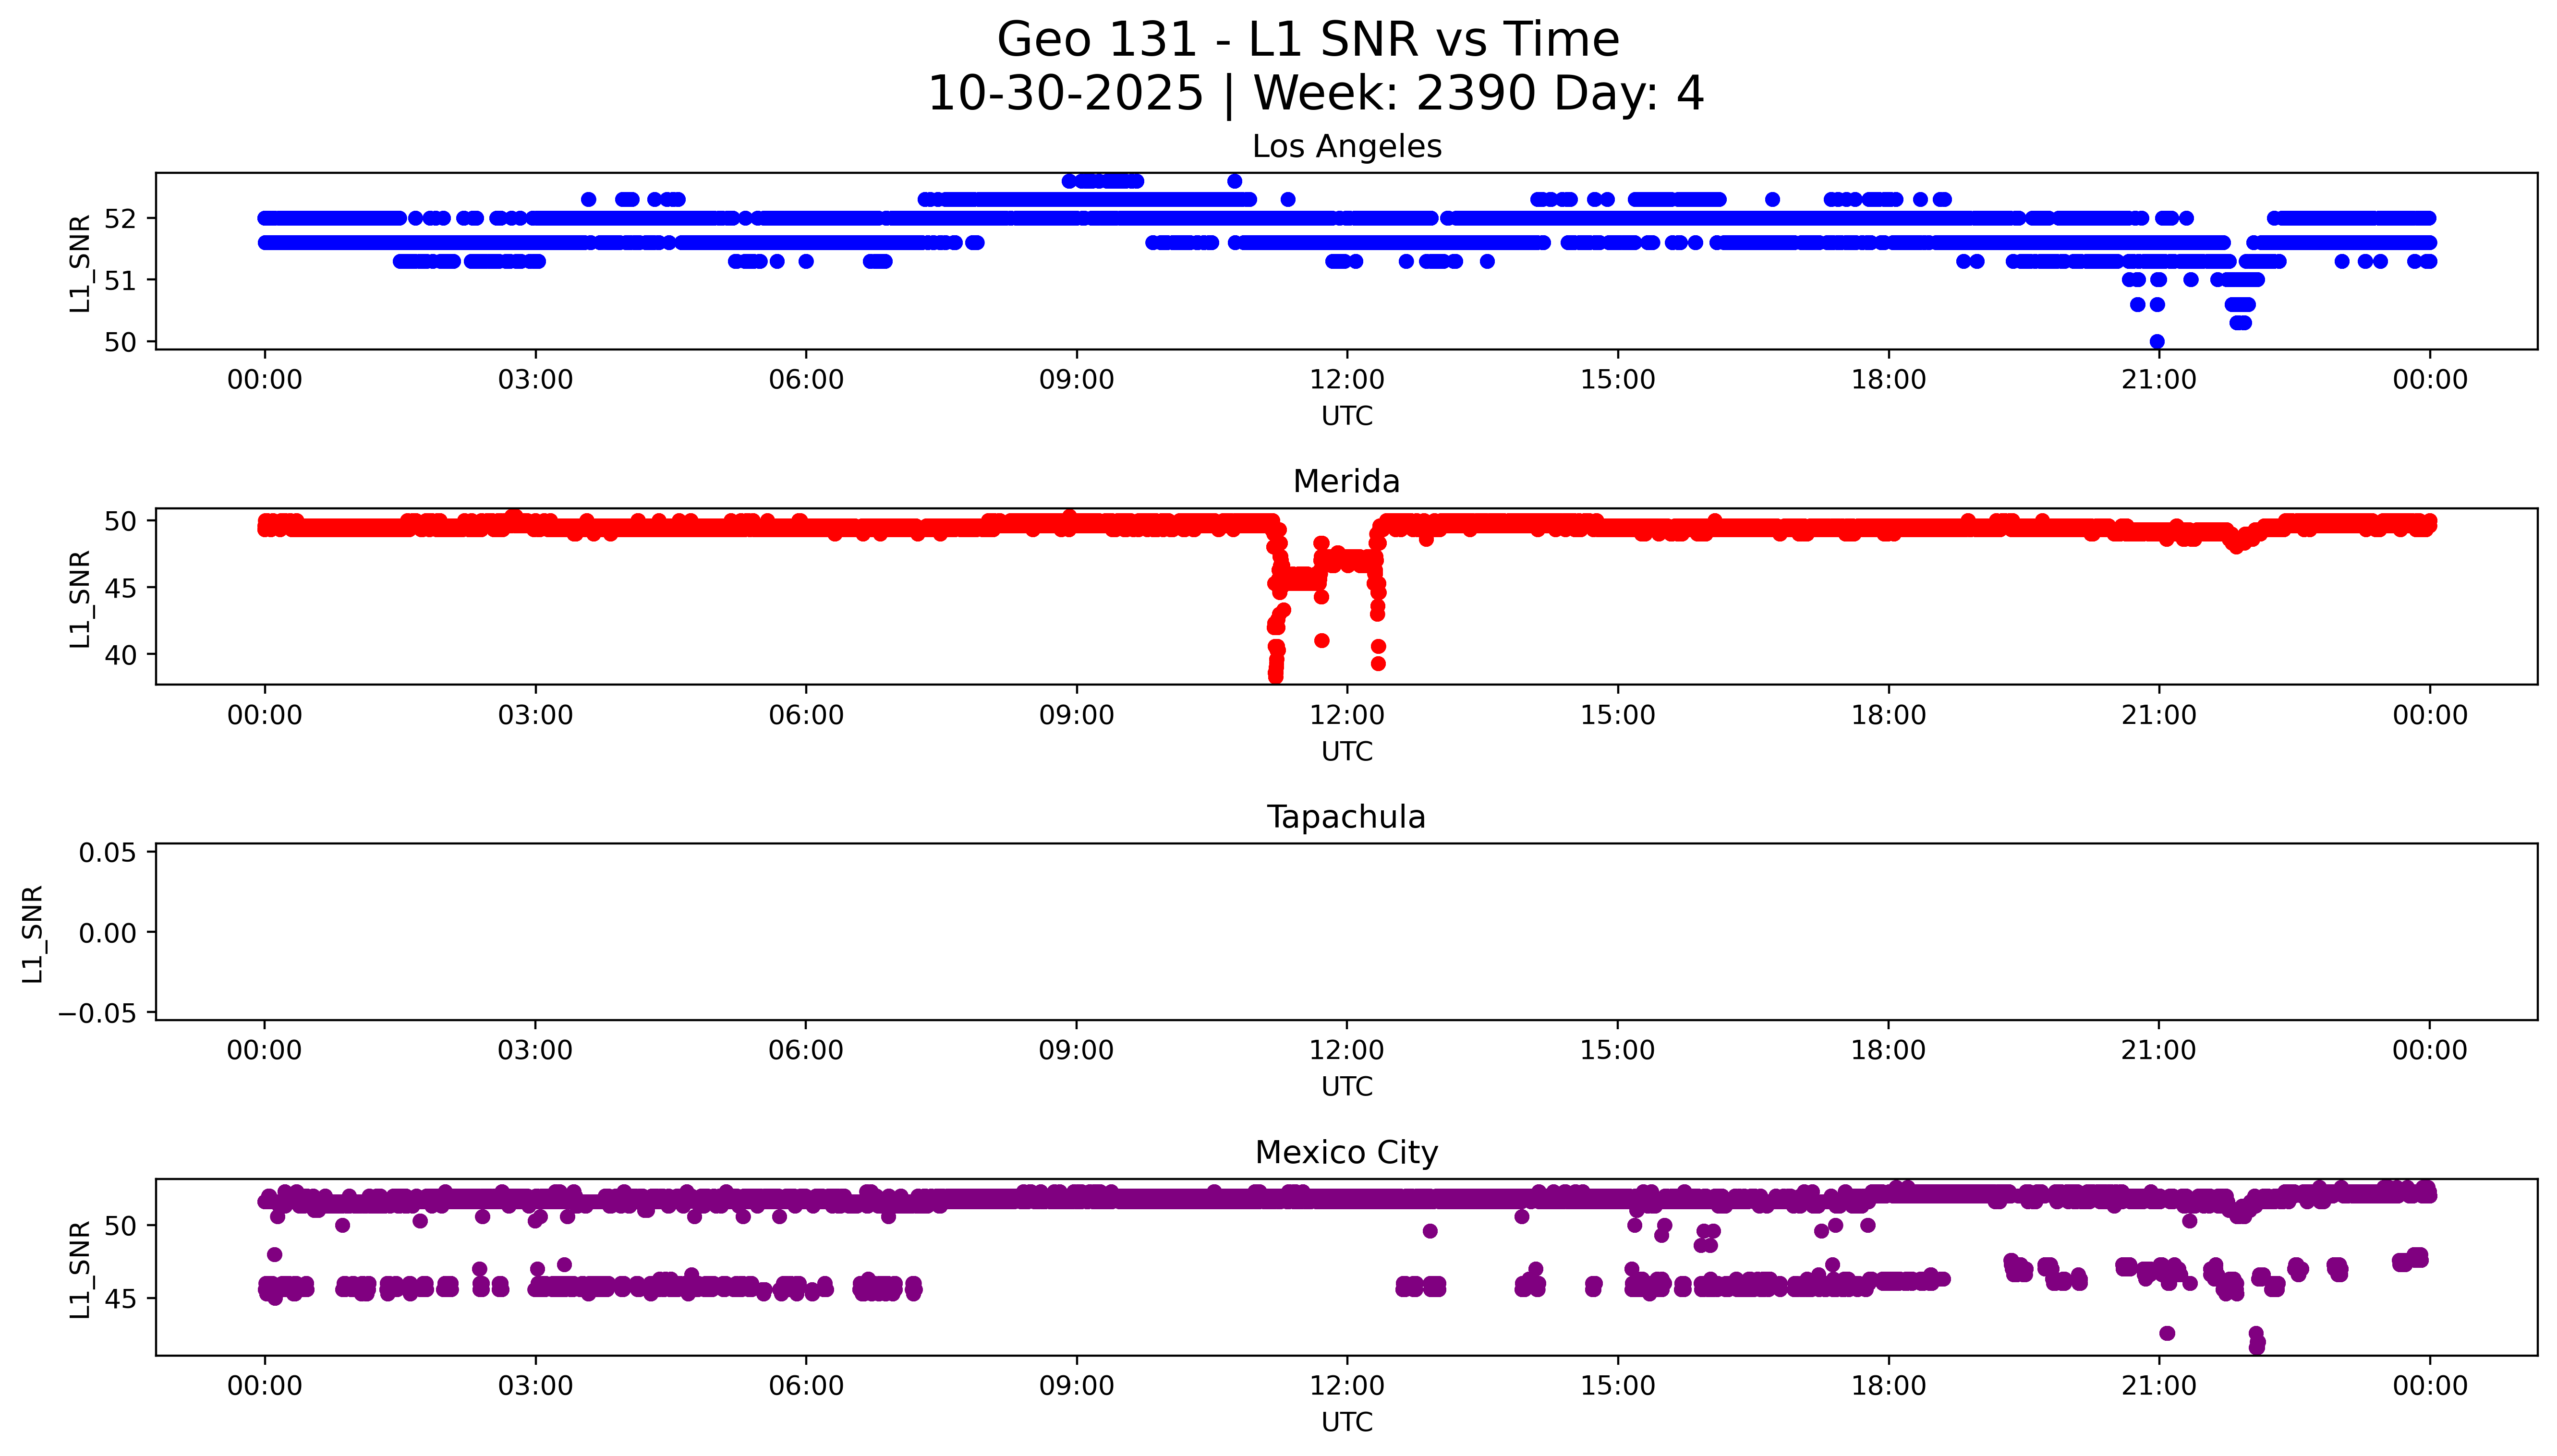Click the lowest blue point at 21:00 in Los Angeles
The height and width of the screenshot is (1456, 2557).
pos(2157,342)
